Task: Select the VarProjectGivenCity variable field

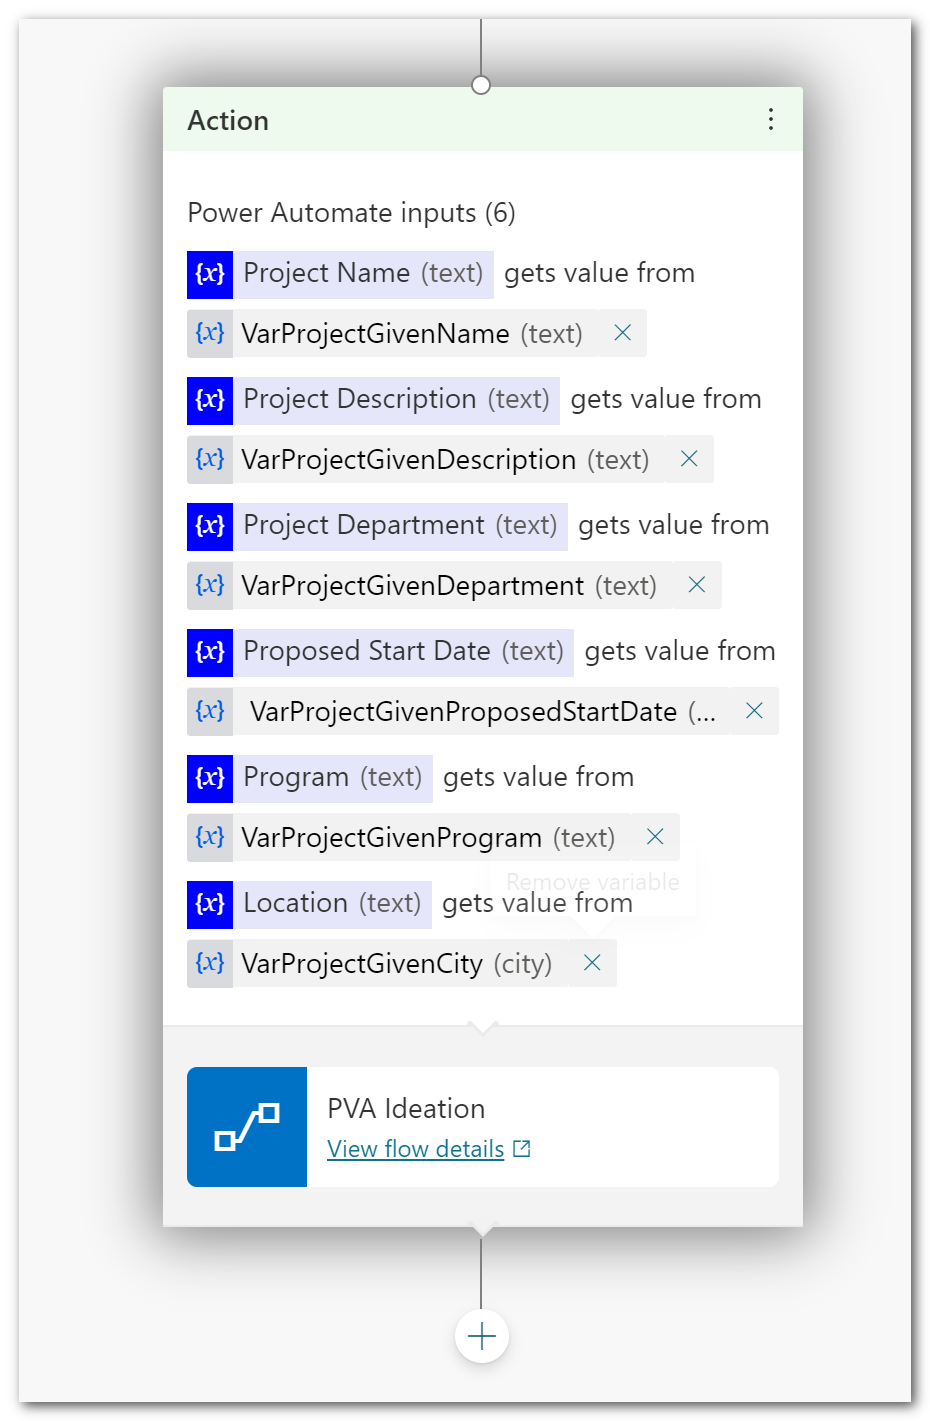Action: coord(400,963)
